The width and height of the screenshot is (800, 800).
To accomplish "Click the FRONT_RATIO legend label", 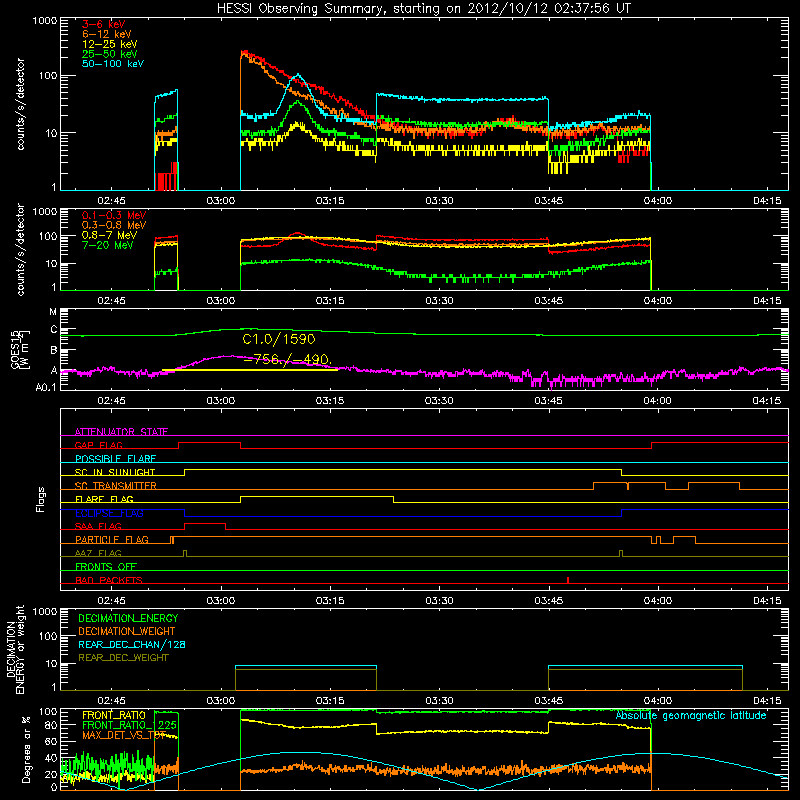I will pyautogui.click(x=114, y=715).
